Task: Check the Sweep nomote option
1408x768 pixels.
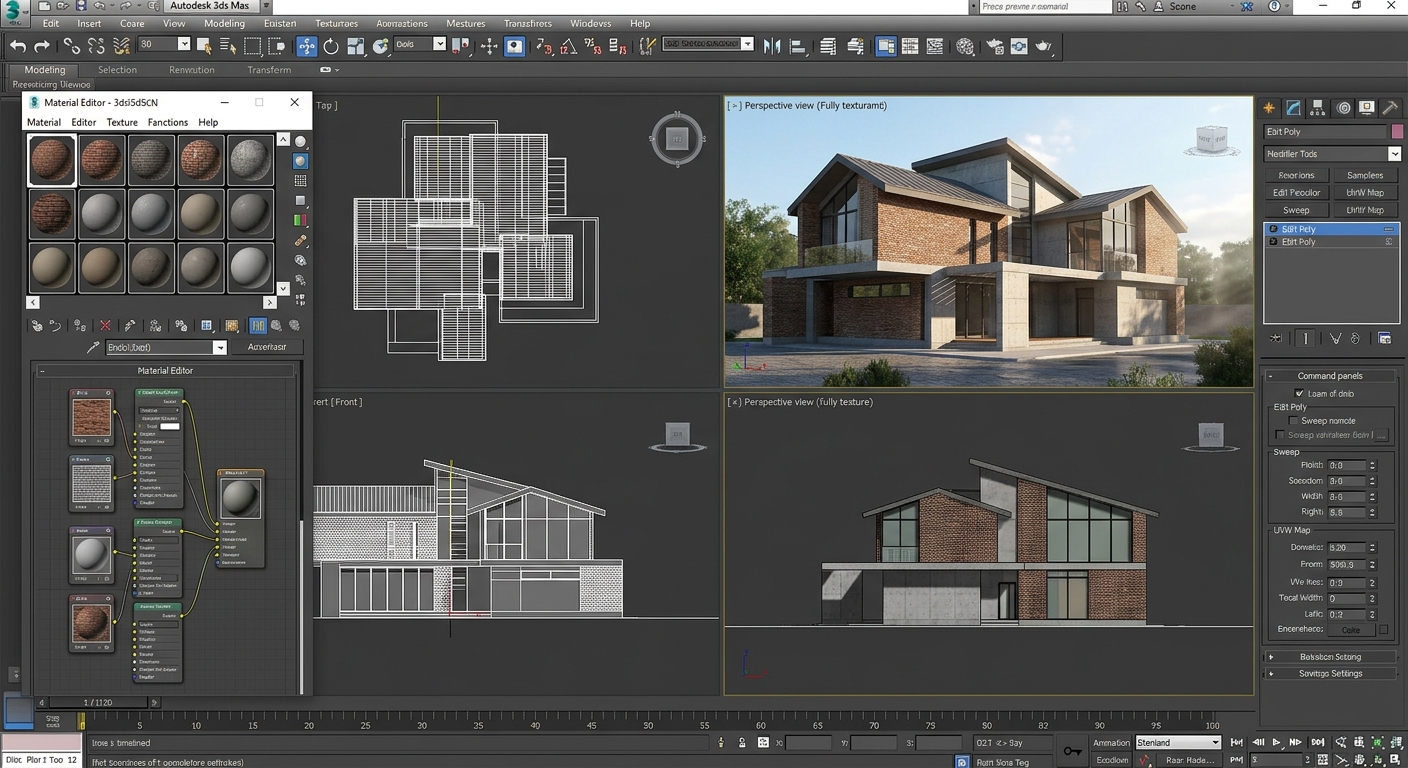Action: [1292, 420]
